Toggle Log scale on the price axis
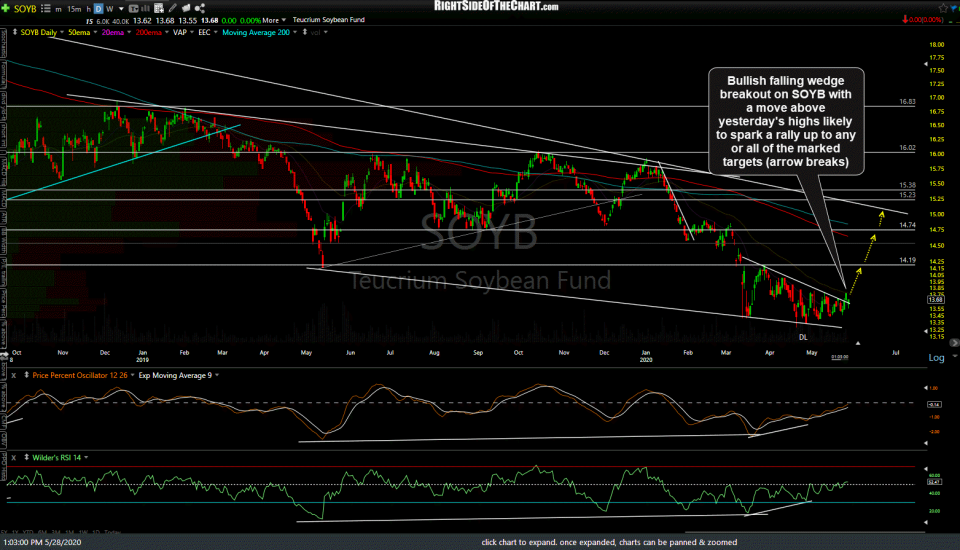This screenshot has height=550, width=960. 936,358
